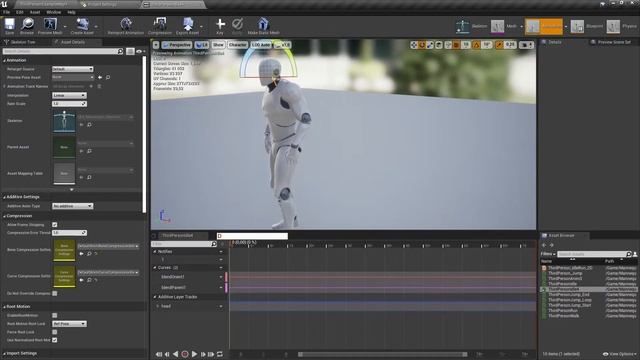Open the Help menu
This screenshot has height=360, width=640.
[x=71, y=12]
